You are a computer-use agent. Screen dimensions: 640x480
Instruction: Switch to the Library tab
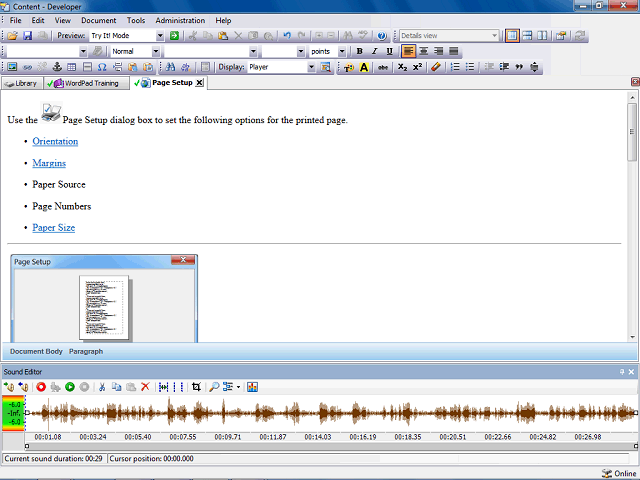pos(22,83)
